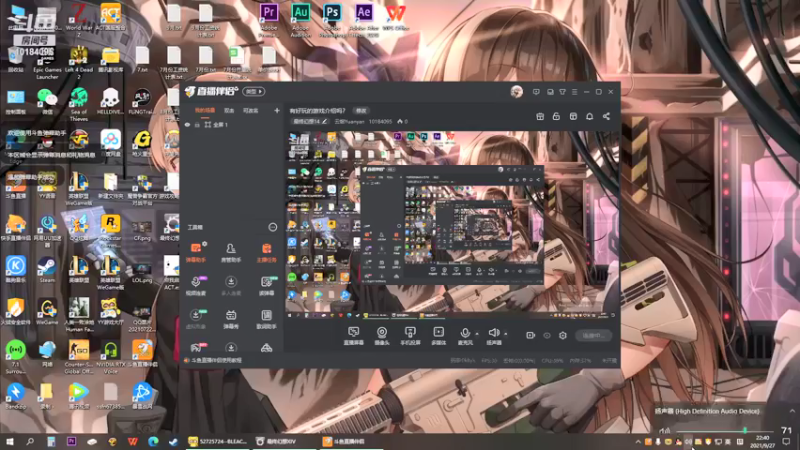Open the 房管助手 room manager tool

pyautogui.click(x=231, y=253)
